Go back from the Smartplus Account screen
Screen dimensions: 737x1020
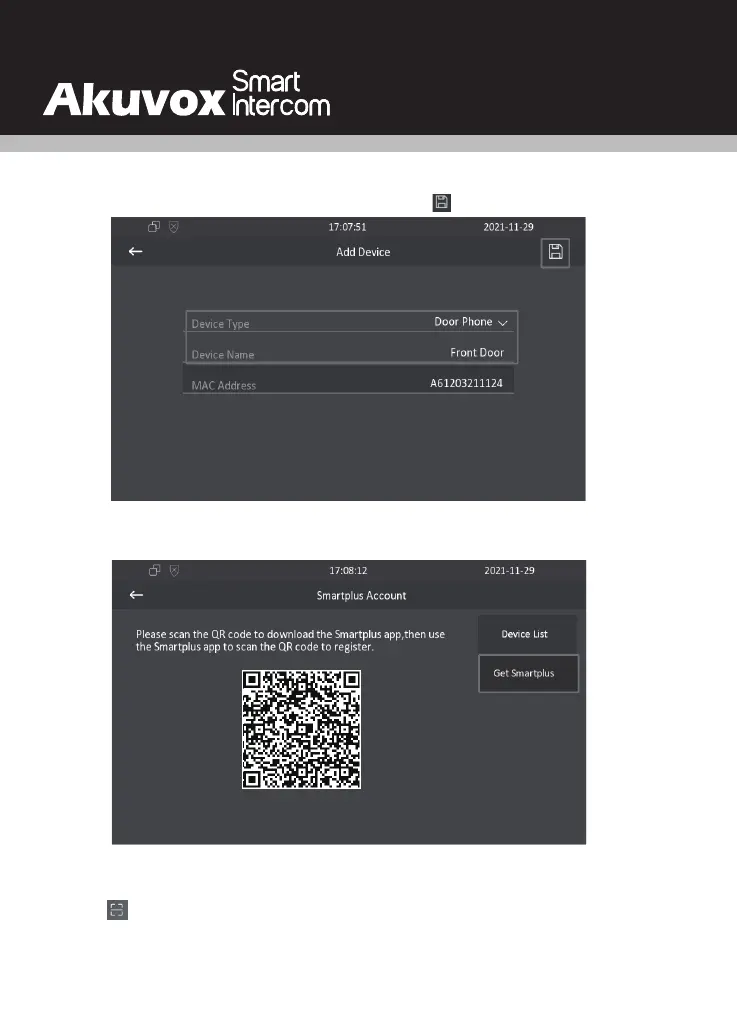point(136,595)
